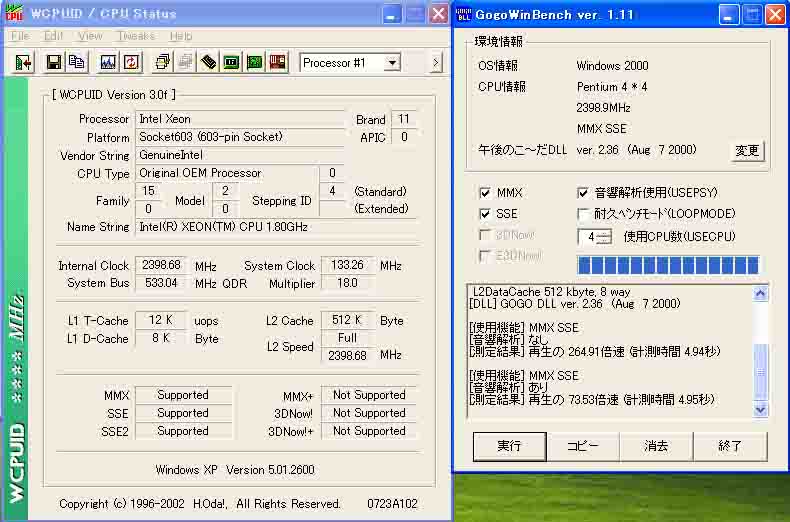The height and width of the screenshot is (522, 790).
Task: Click the Exit toolbar icon in WCPUID
Action: [23, 62]
